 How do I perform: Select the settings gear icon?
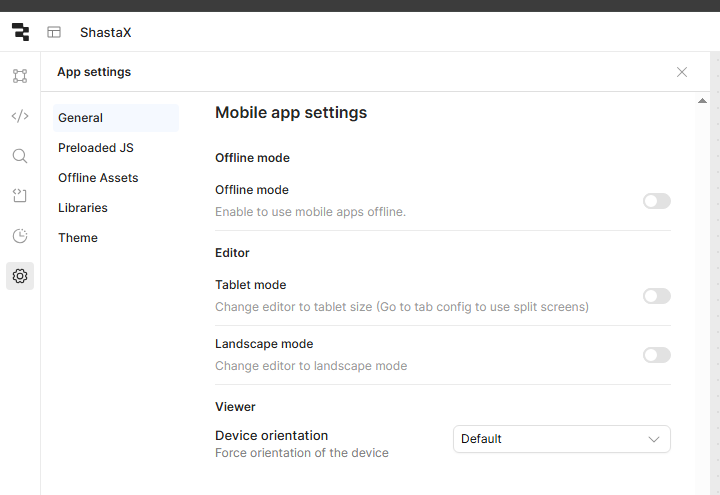[x=20, y=276]
